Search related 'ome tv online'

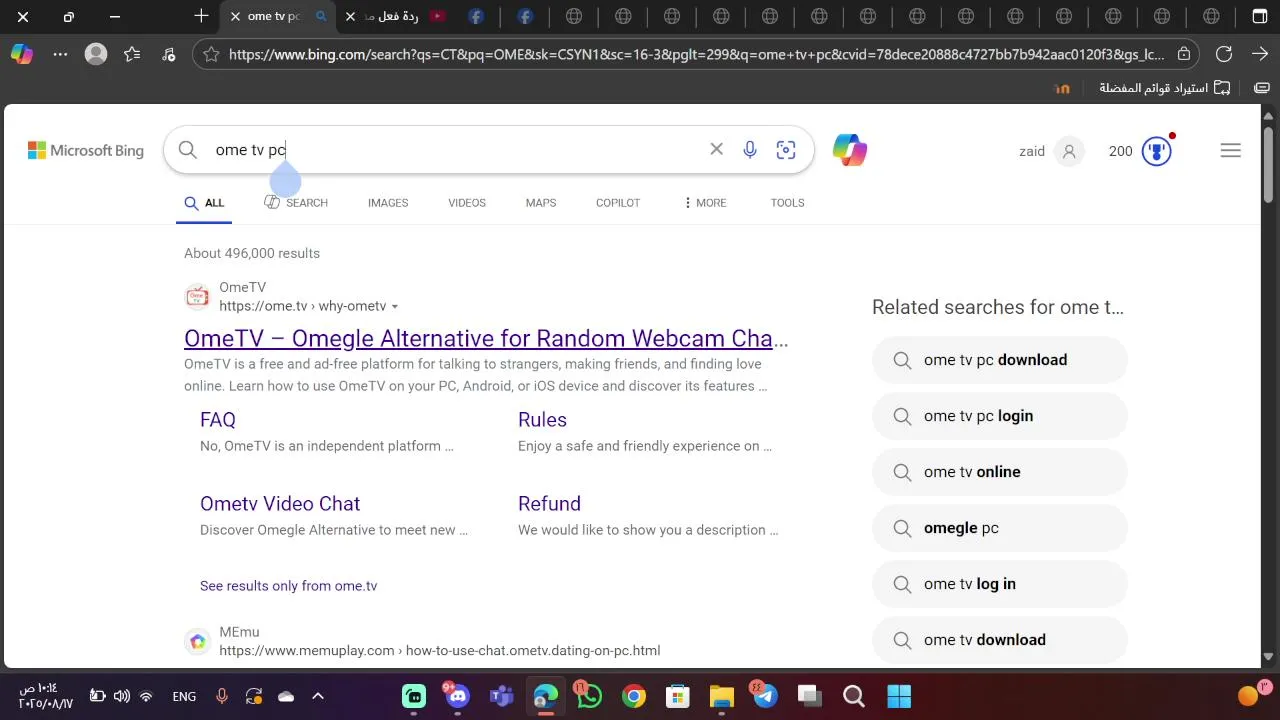[999, 472]
